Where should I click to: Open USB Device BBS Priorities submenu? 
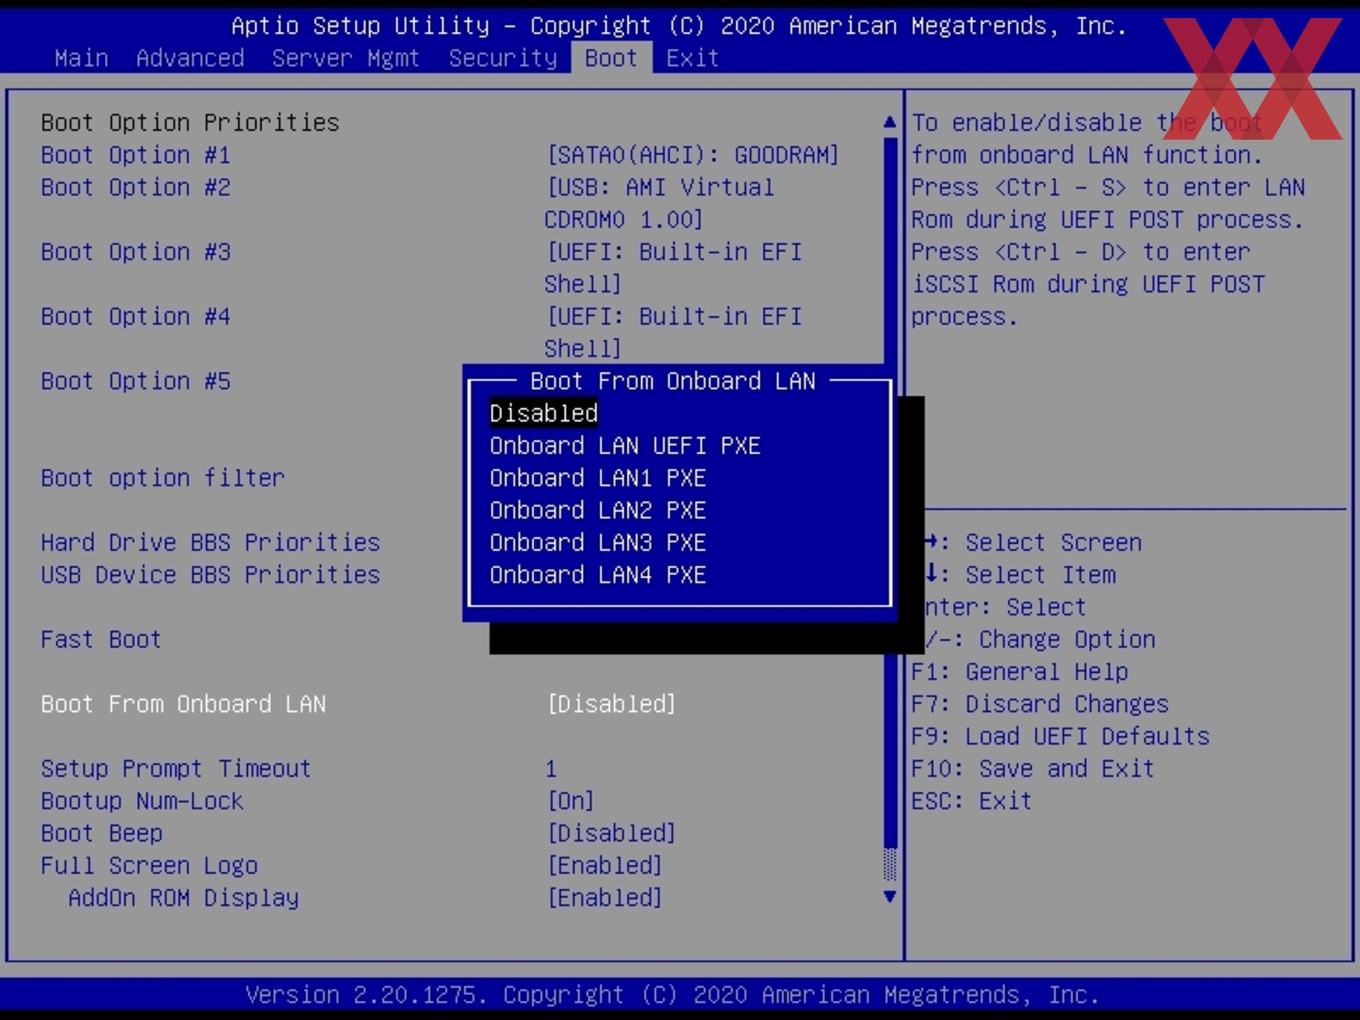[x=211, y=575]
